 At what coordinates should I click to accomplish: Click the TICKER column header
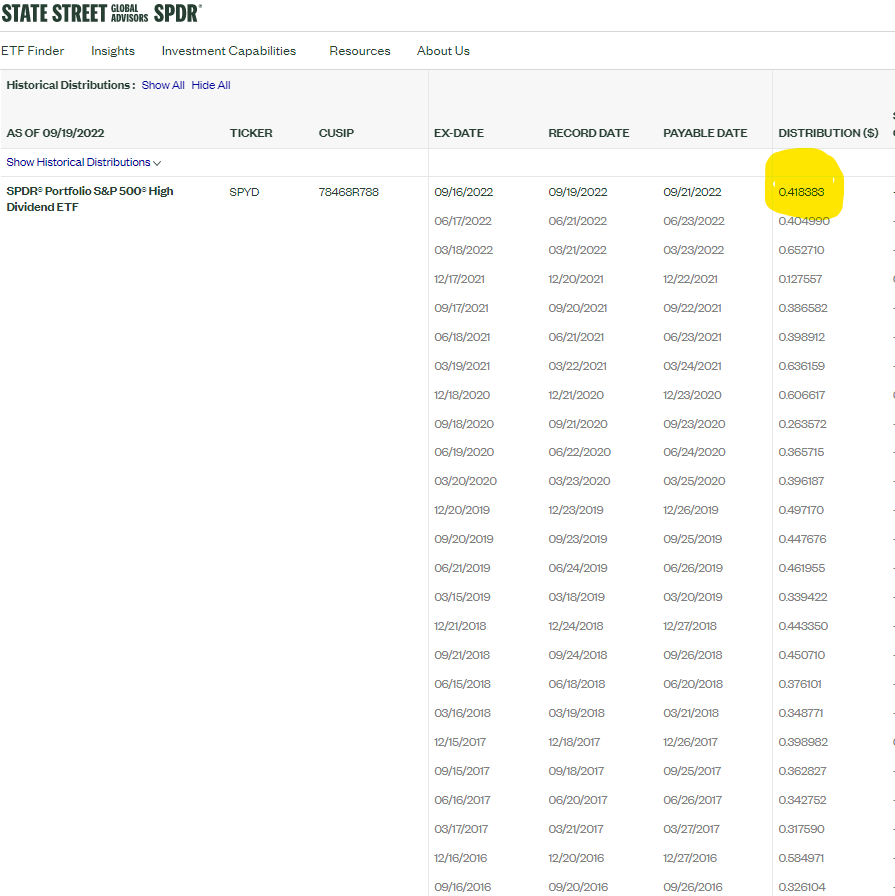coord(251,133)
